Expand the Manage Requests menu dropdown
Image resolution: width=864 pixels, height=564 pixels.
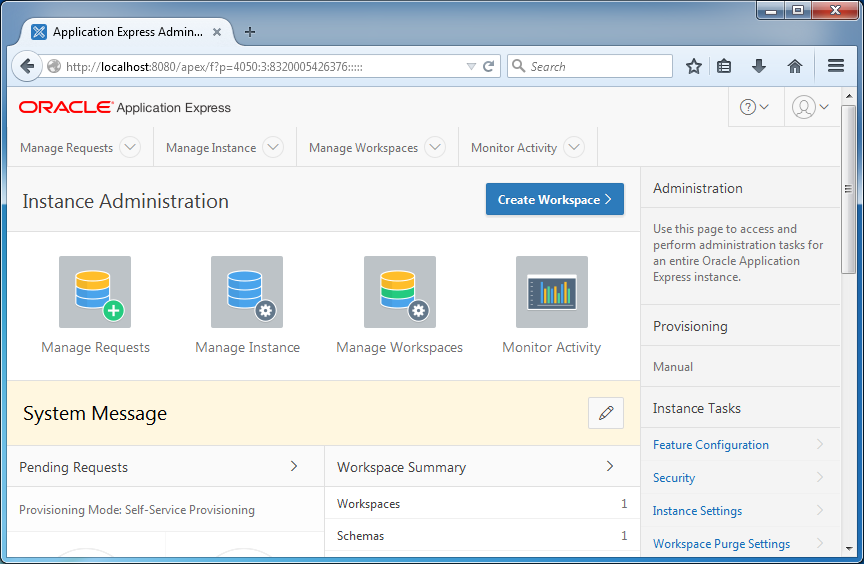pyautogui.click(x=130, y=147)
